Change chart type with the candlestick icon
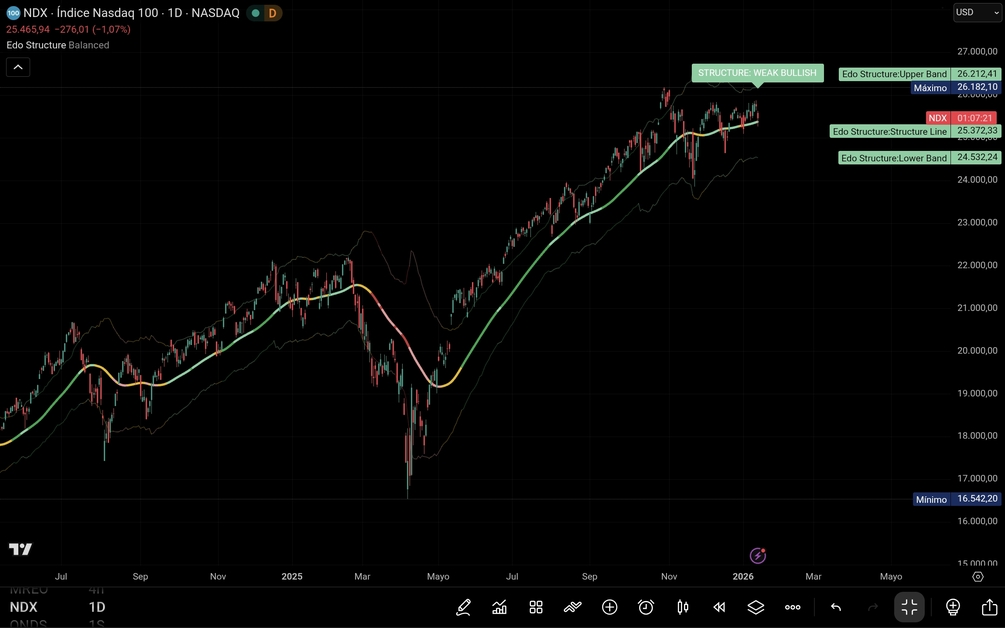 click(x=683, y=607)
